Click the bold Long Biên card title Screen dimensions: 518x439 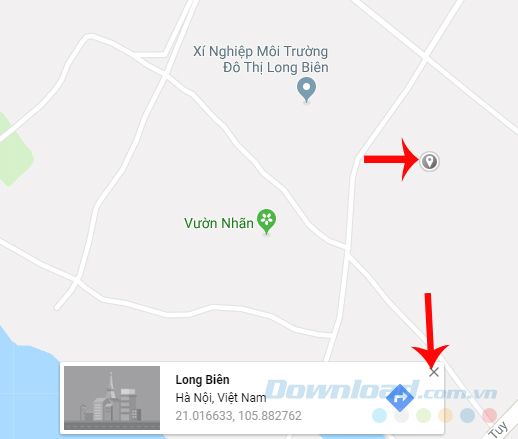[202, 380]
